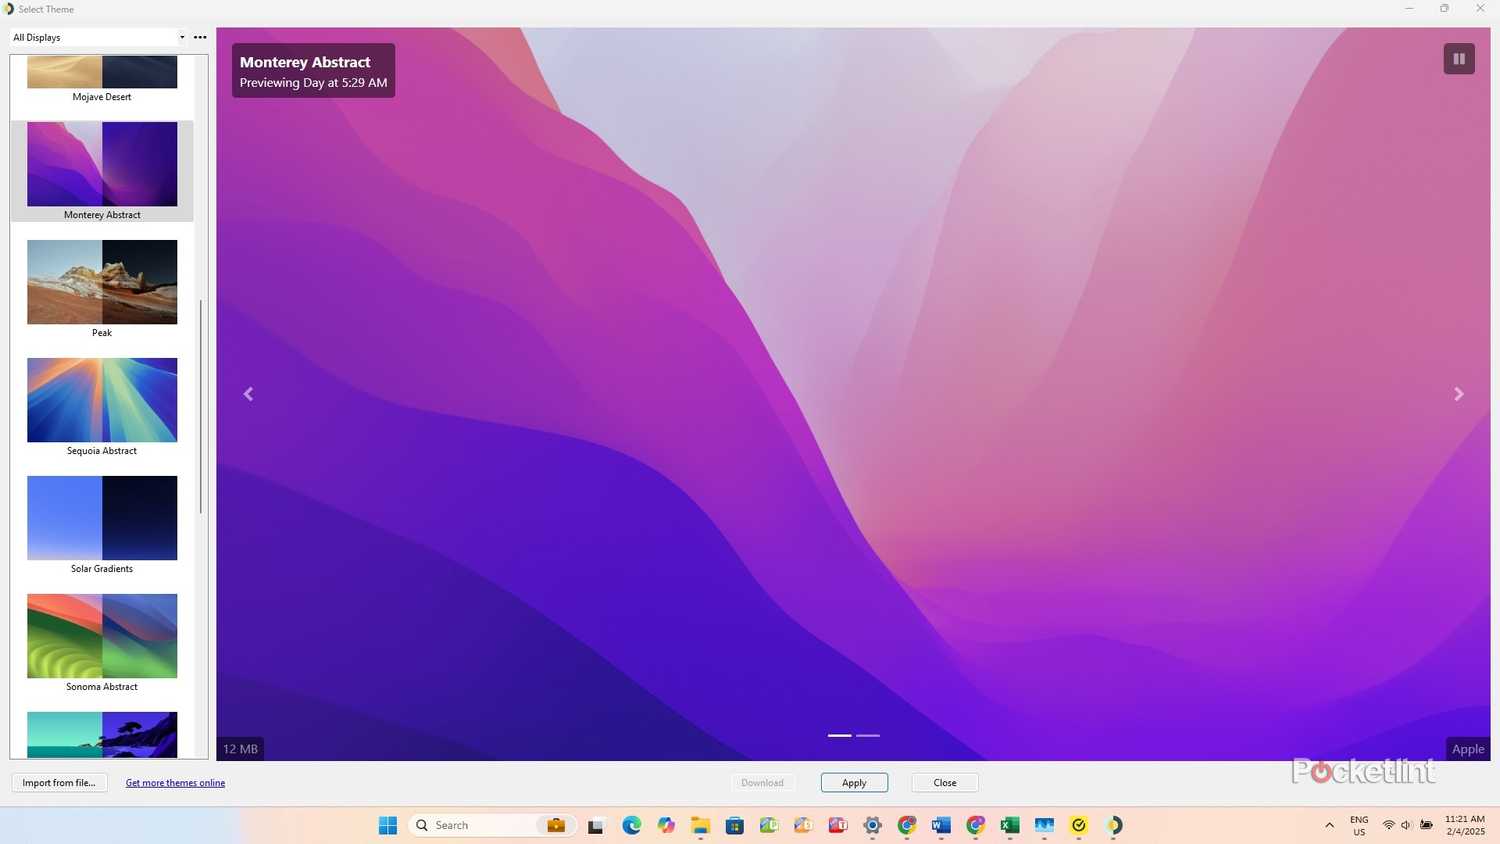Viewport: 1500px width, 844px height.
Task: Open File Explorer from the taskbar
Action: click(699, 825)
